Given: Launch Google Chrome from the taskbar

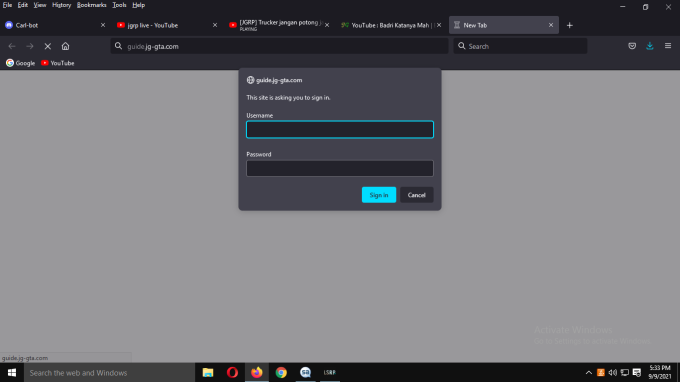Looking at the screenshot, I should [x=281, y=372].
